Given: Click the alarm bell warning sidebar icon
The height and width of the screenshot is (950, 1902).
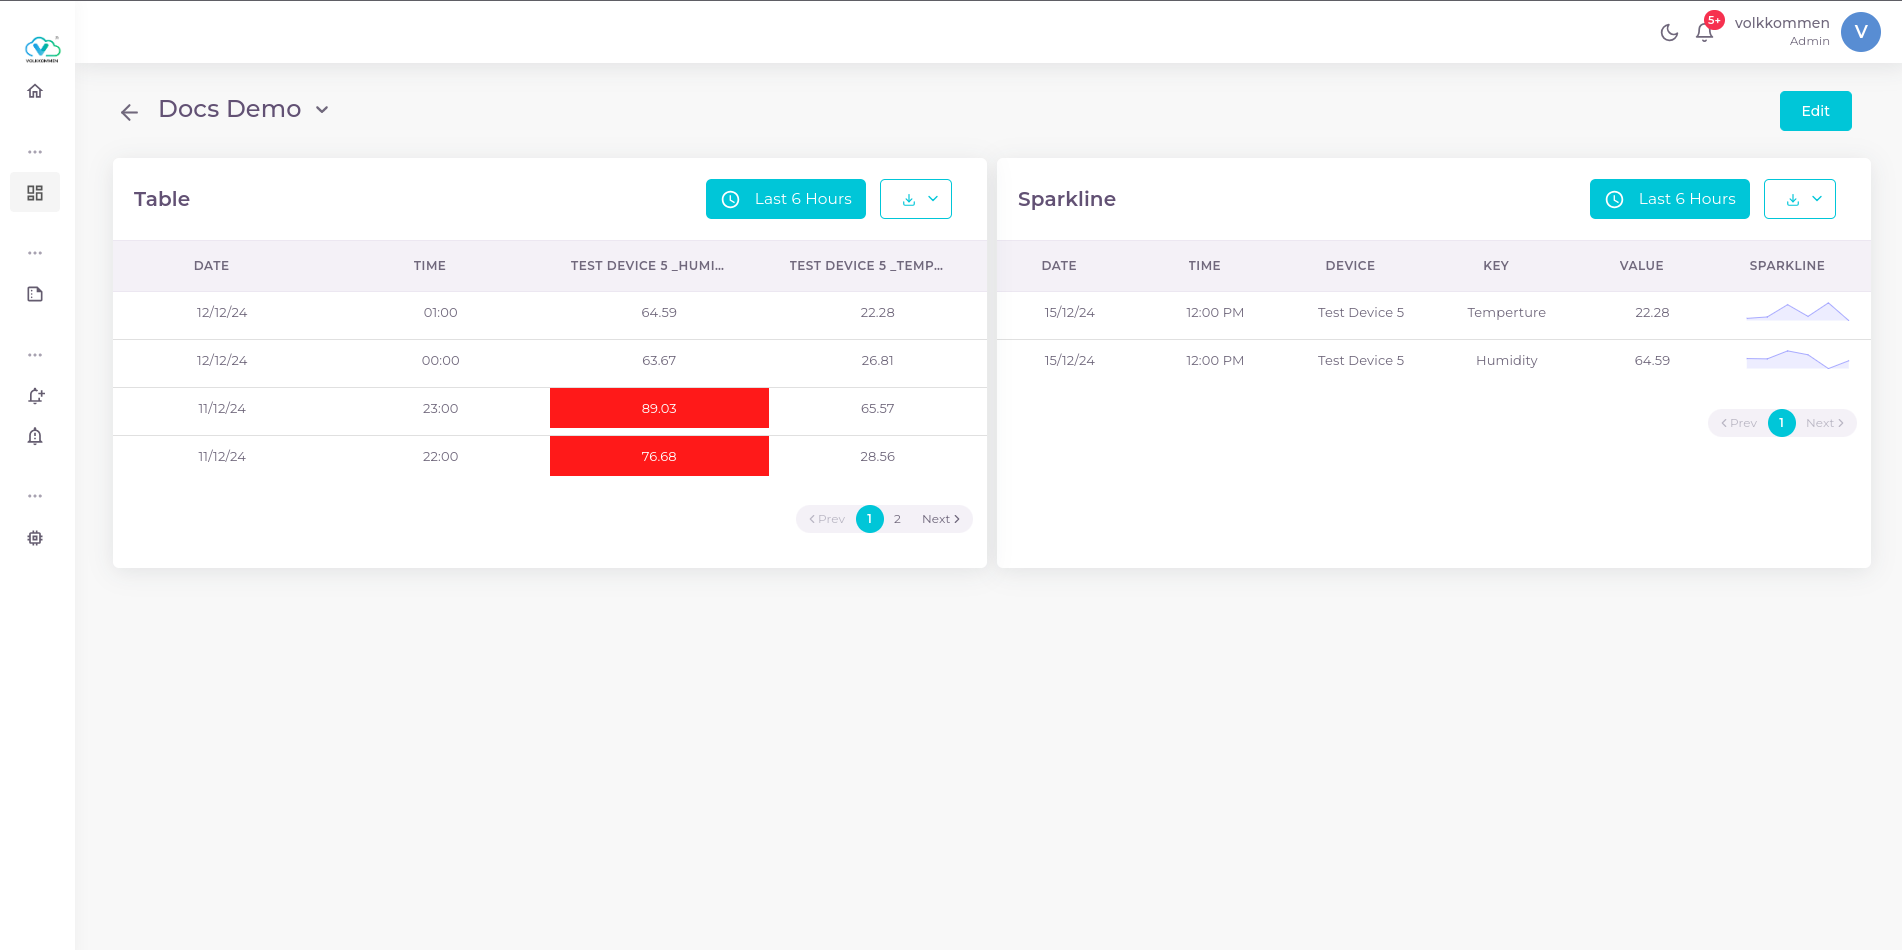Looking at the screenshot, I should click(35, 436).
